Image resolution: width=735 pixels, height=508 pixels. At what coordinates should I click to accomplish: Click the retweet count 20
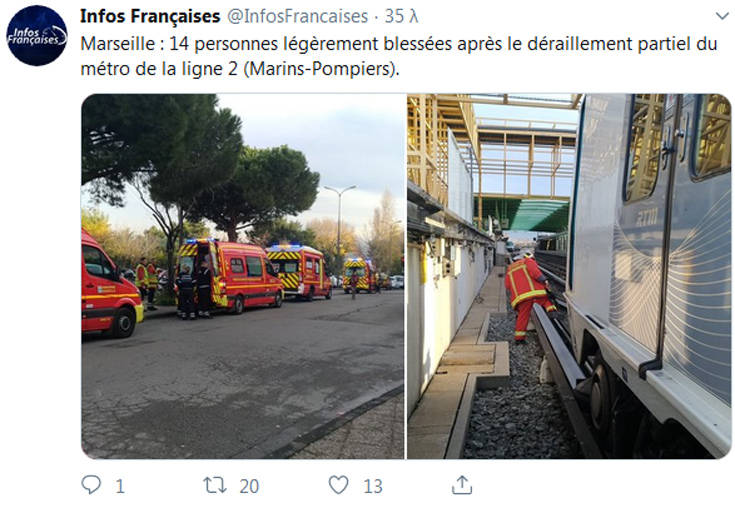coord(249,486)
